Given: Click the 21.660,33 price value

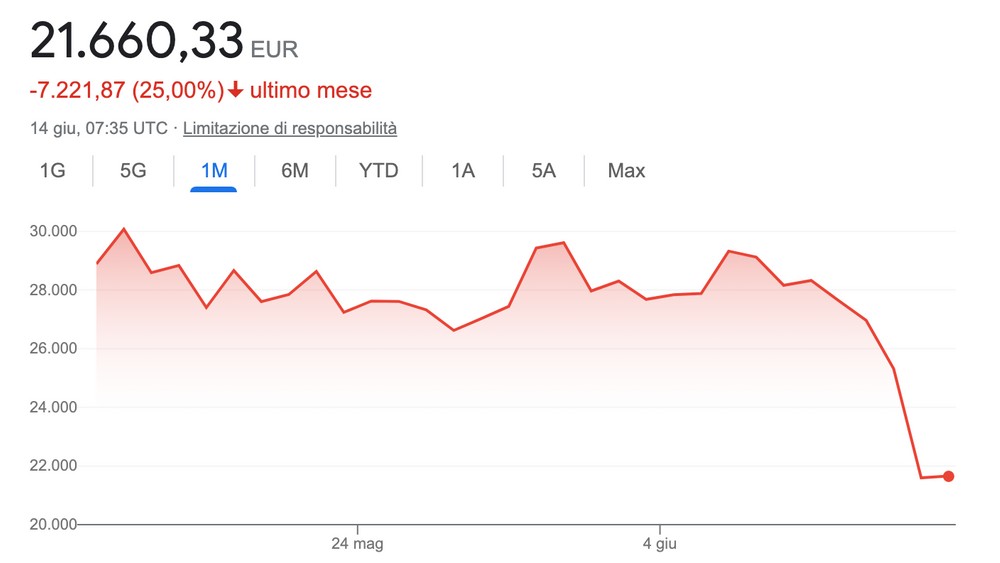Looking at the screenshot, I should pos(136,40).
